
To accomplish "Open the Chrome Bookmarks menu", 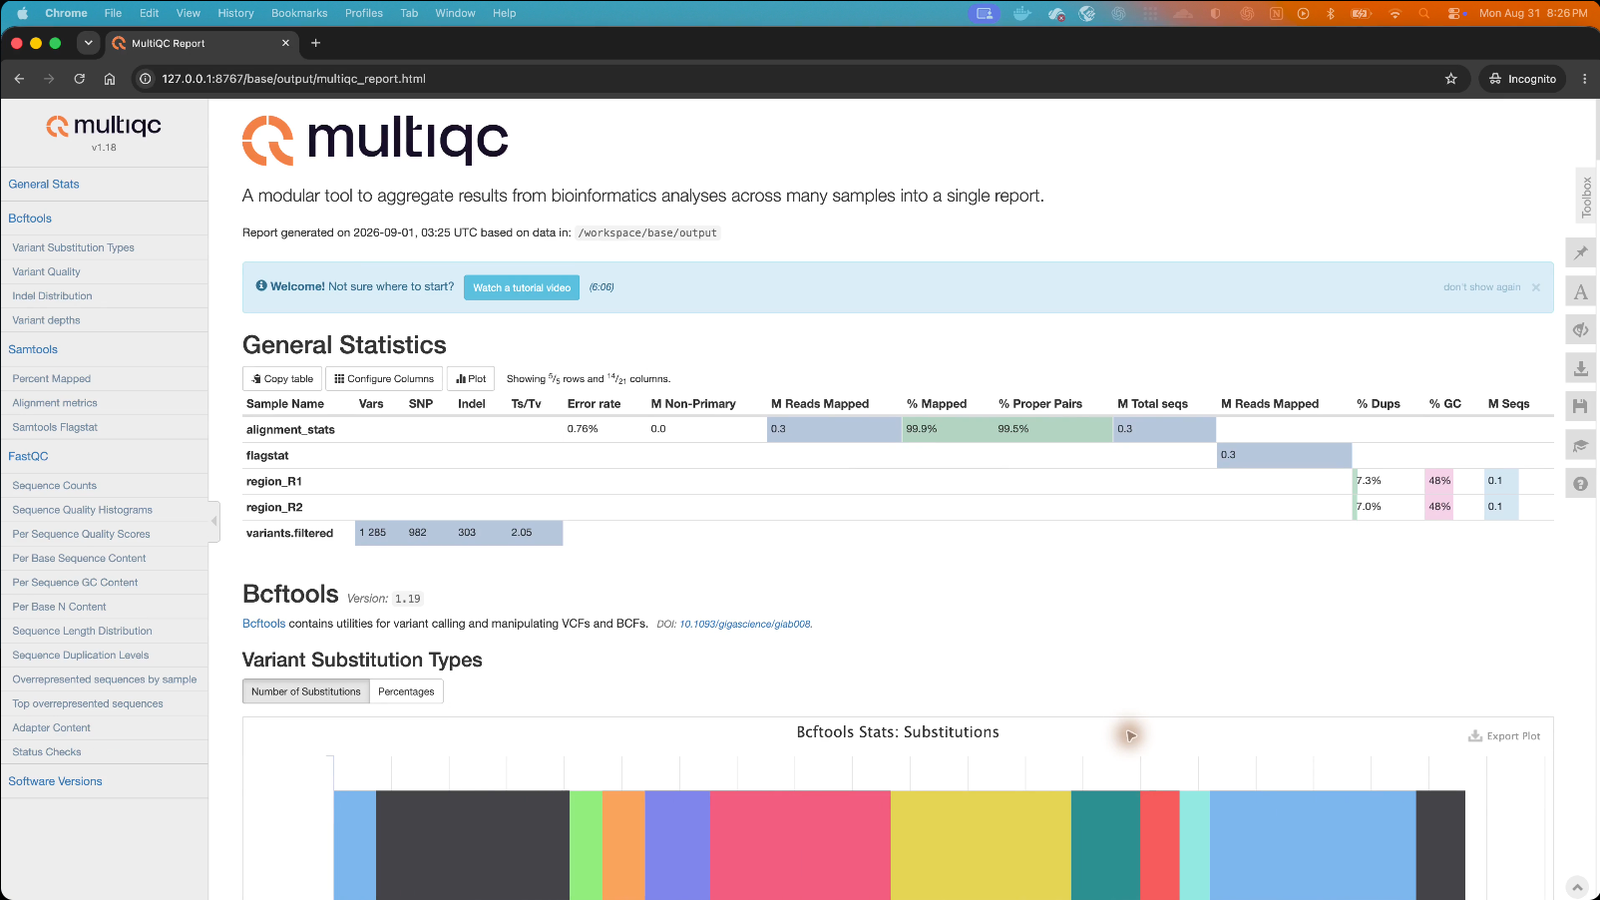I will point(299,13).
